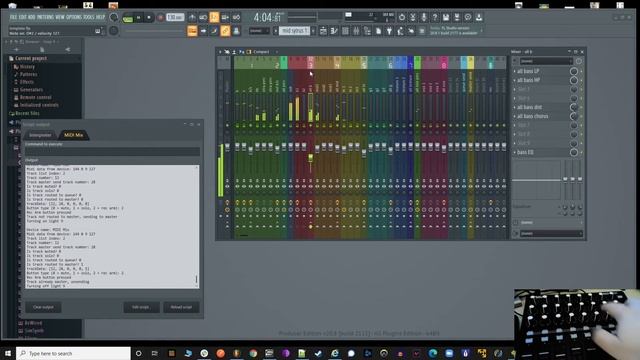Open the mixer output routing dropdown at bottom
This screenshot has height=360, width=640.
tap(551, 233)
